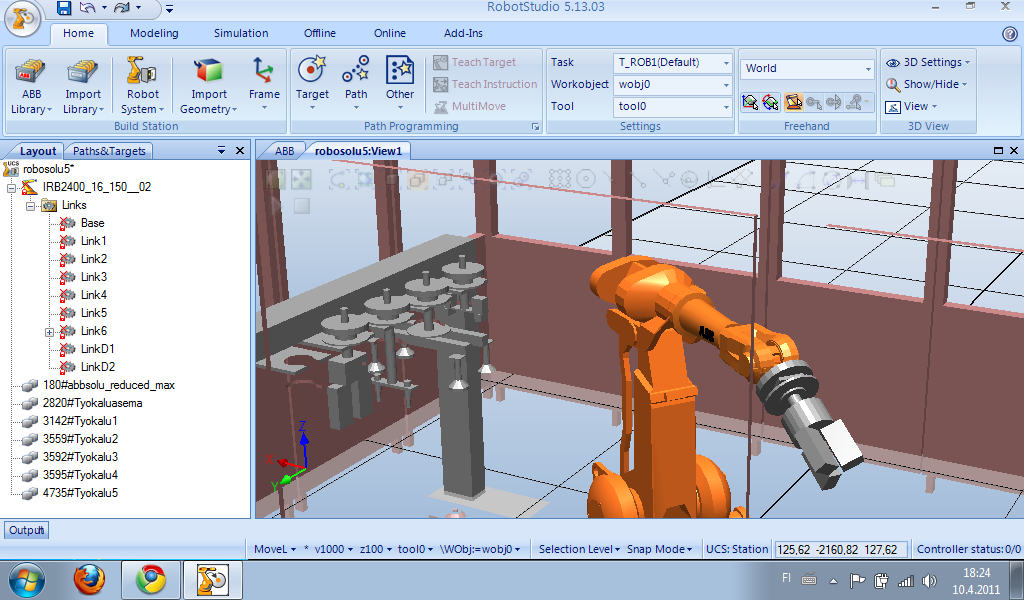Open the Path Programming dialog launcher
This screenshot has width=1024, height=600.
pos(536,127)
